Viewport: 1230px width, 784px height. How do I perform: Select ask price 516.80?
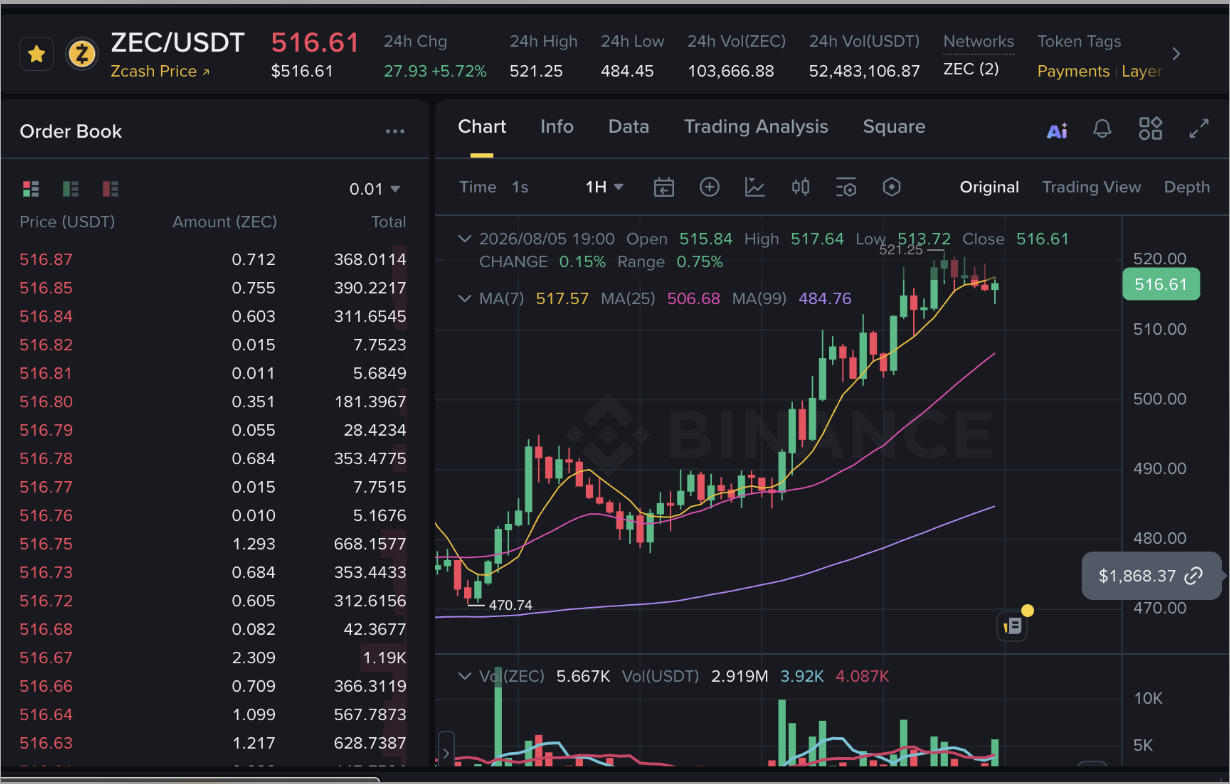(x=46, y=402)
